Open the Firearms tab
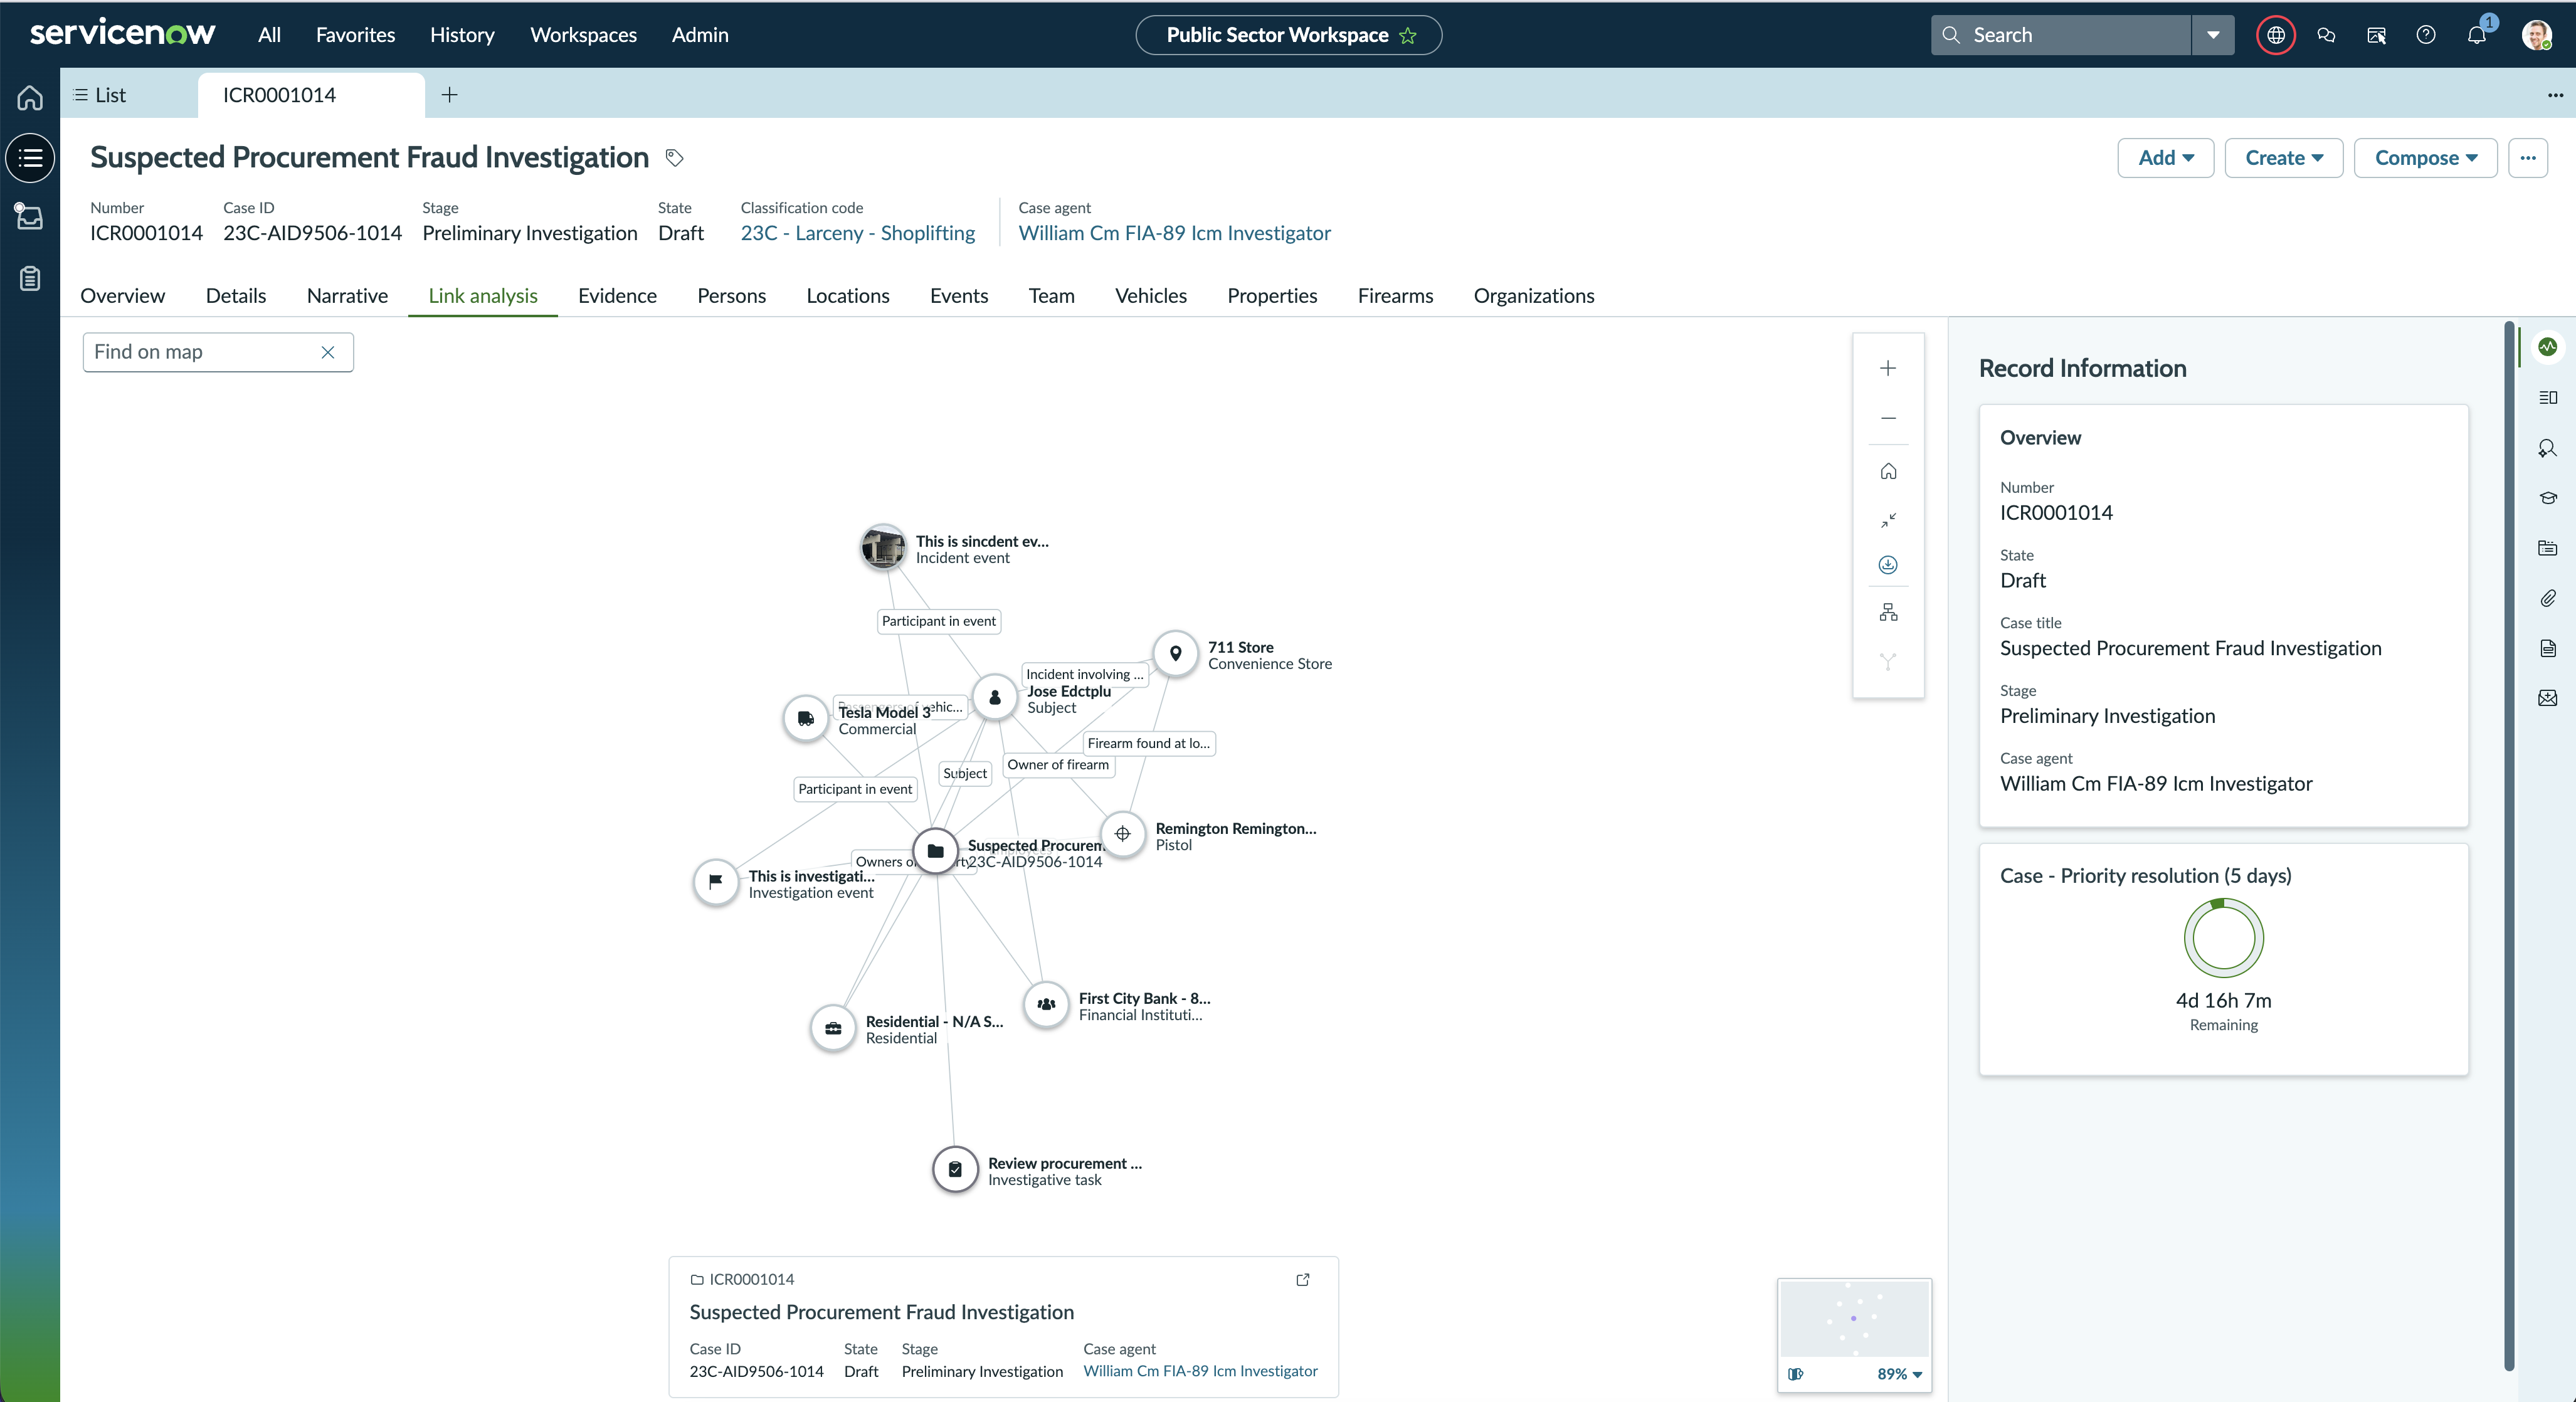This screenshot has width=2576, height=1402. coord(1395,296)
